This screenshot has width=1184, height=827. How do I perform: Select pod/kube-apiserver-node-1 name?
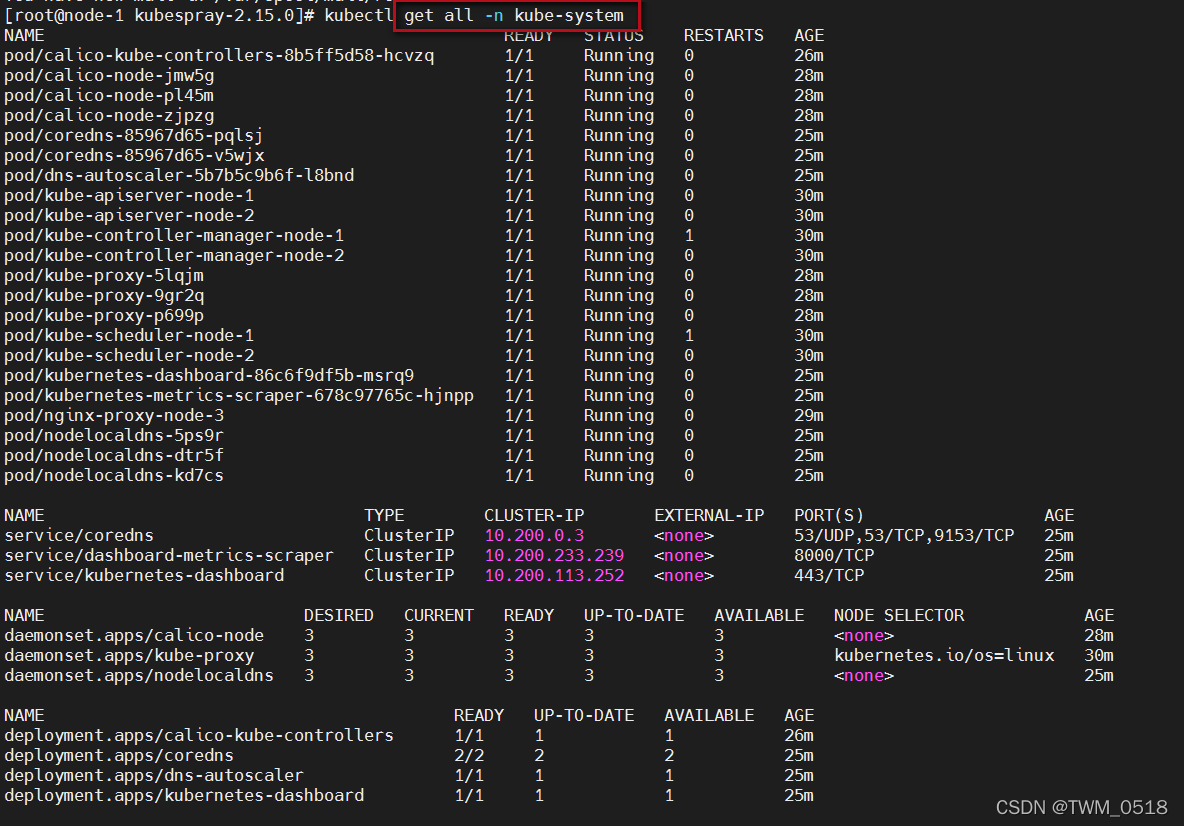pyautogui.click(x=129, y=196)
